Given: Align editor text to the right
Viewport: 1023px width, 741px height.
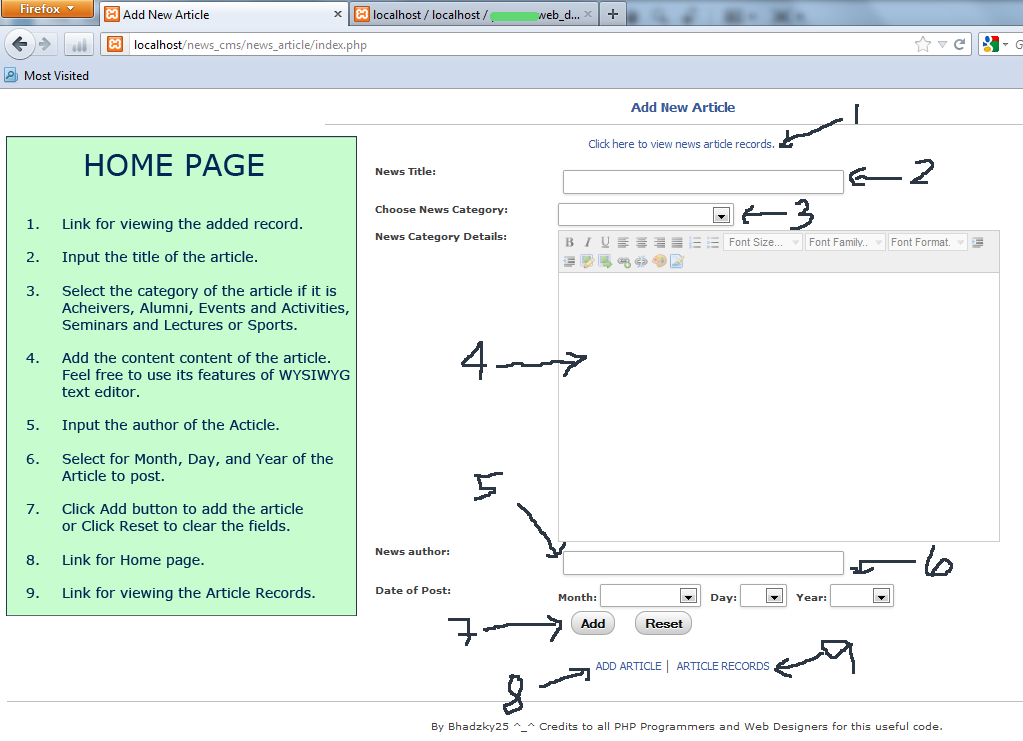Looking at the screenshot, I should tap(660, 242).
